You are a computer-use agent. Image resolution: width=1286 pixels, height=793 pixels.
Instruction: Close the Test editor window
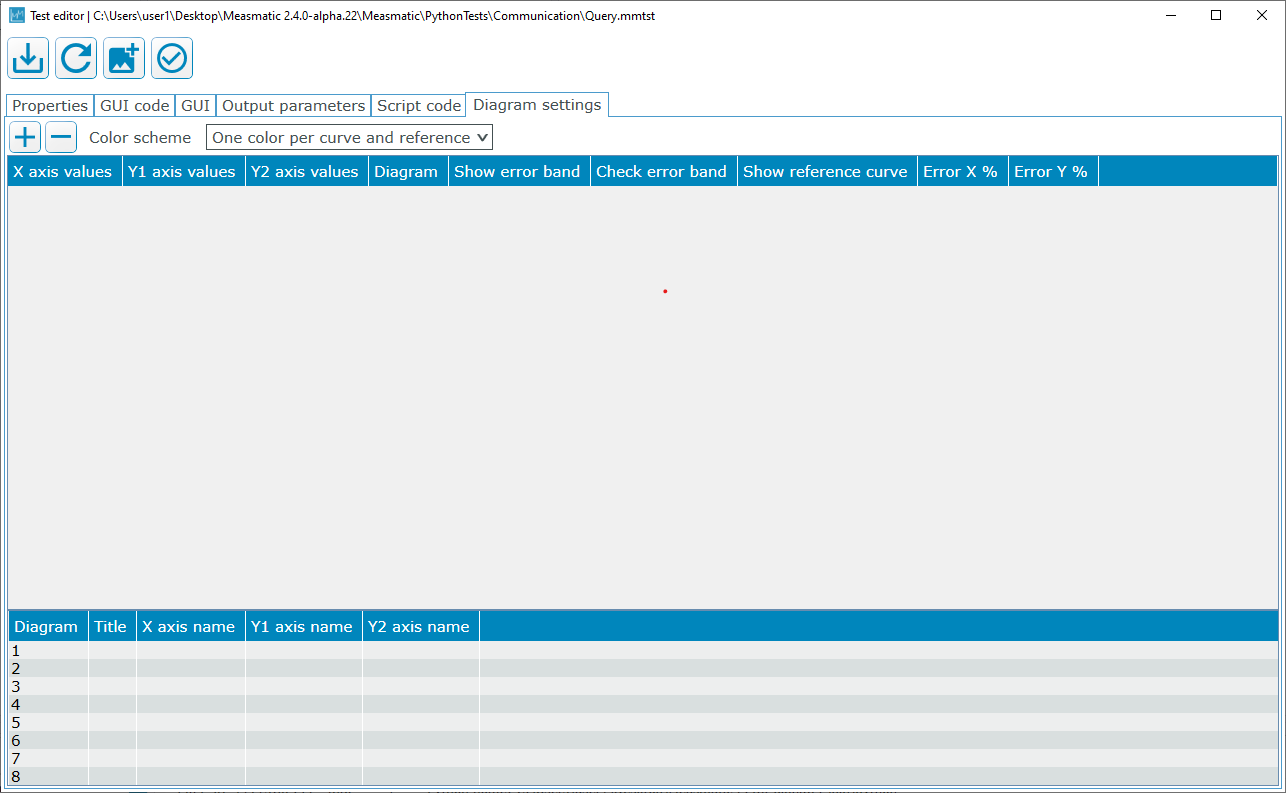tap(1262, 15)
